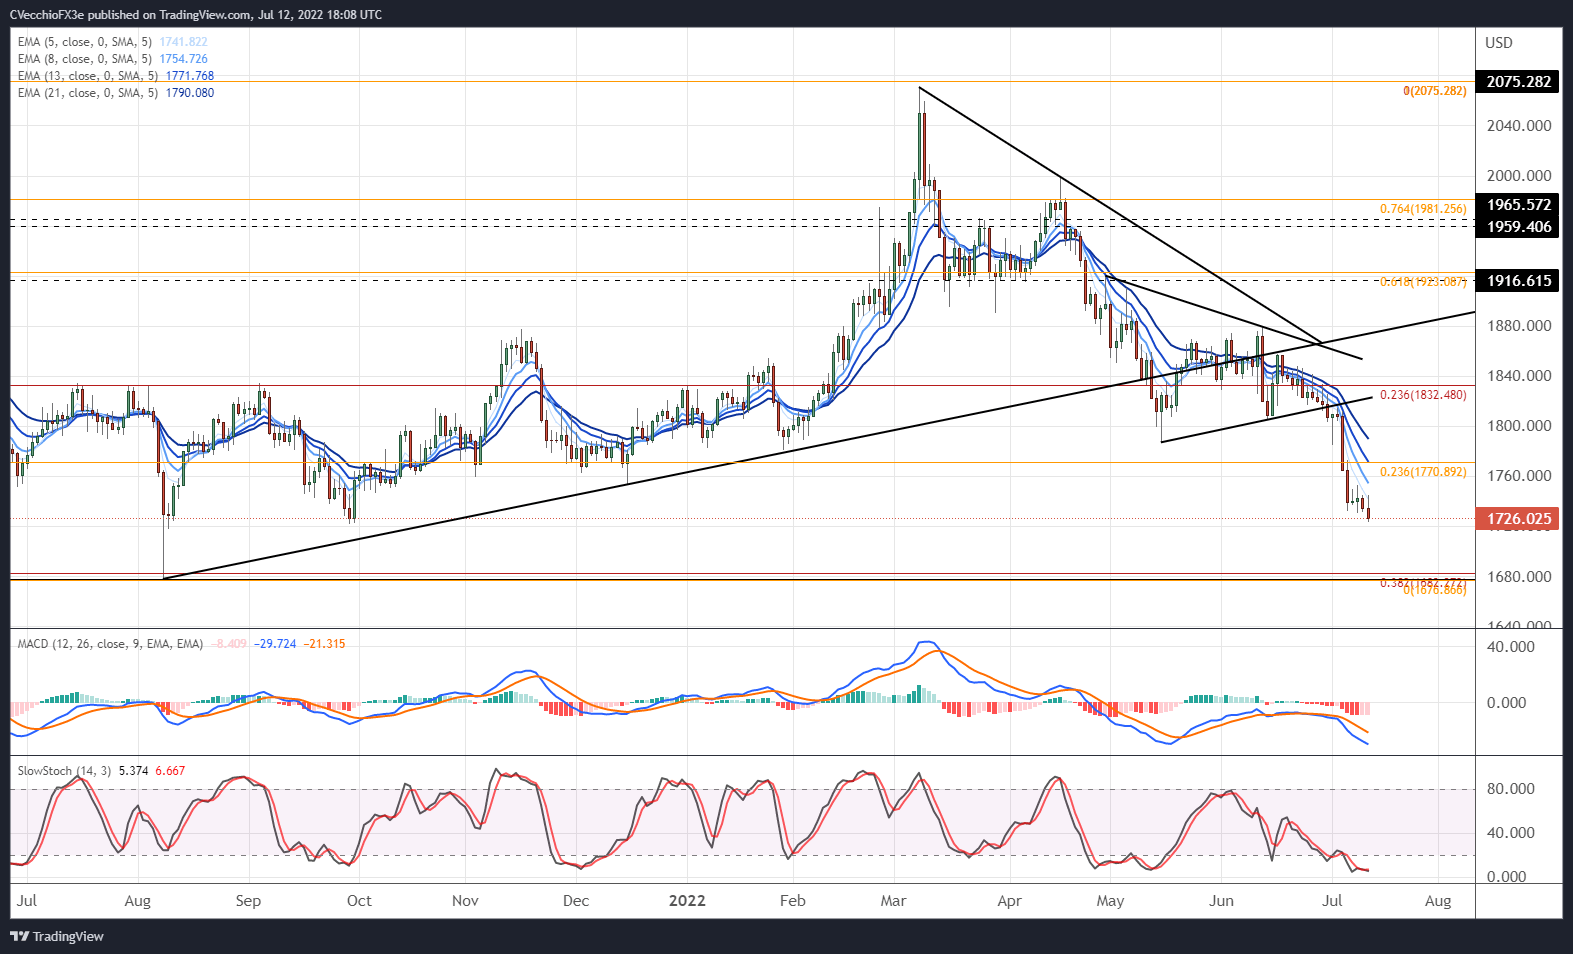Click the Jun label on time axis

pos(1221,901)
